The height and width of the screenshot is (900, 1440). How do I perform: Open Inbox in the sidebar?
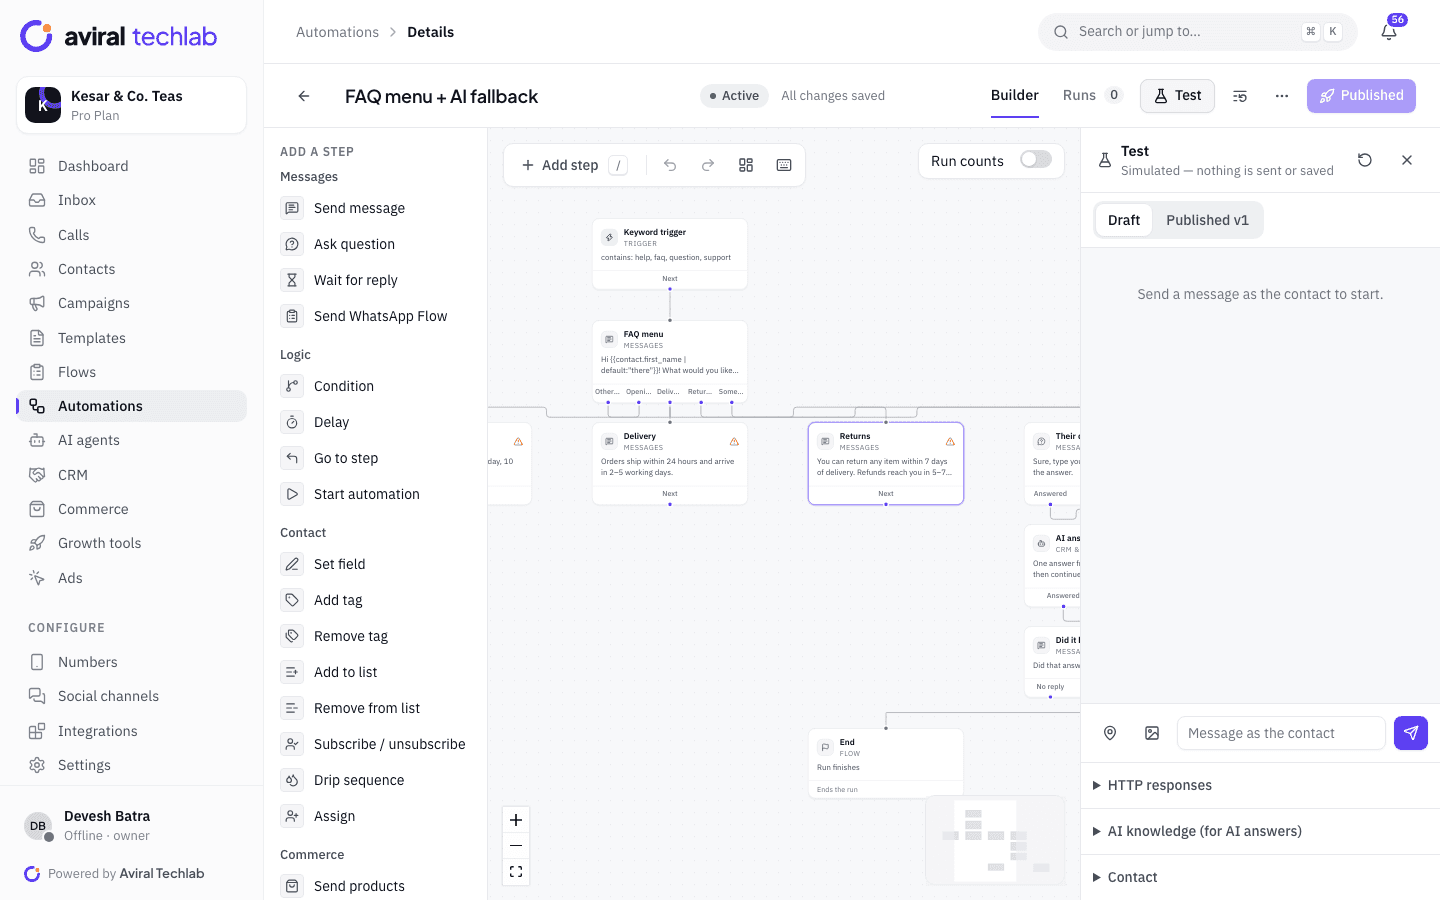coord(132,200)
